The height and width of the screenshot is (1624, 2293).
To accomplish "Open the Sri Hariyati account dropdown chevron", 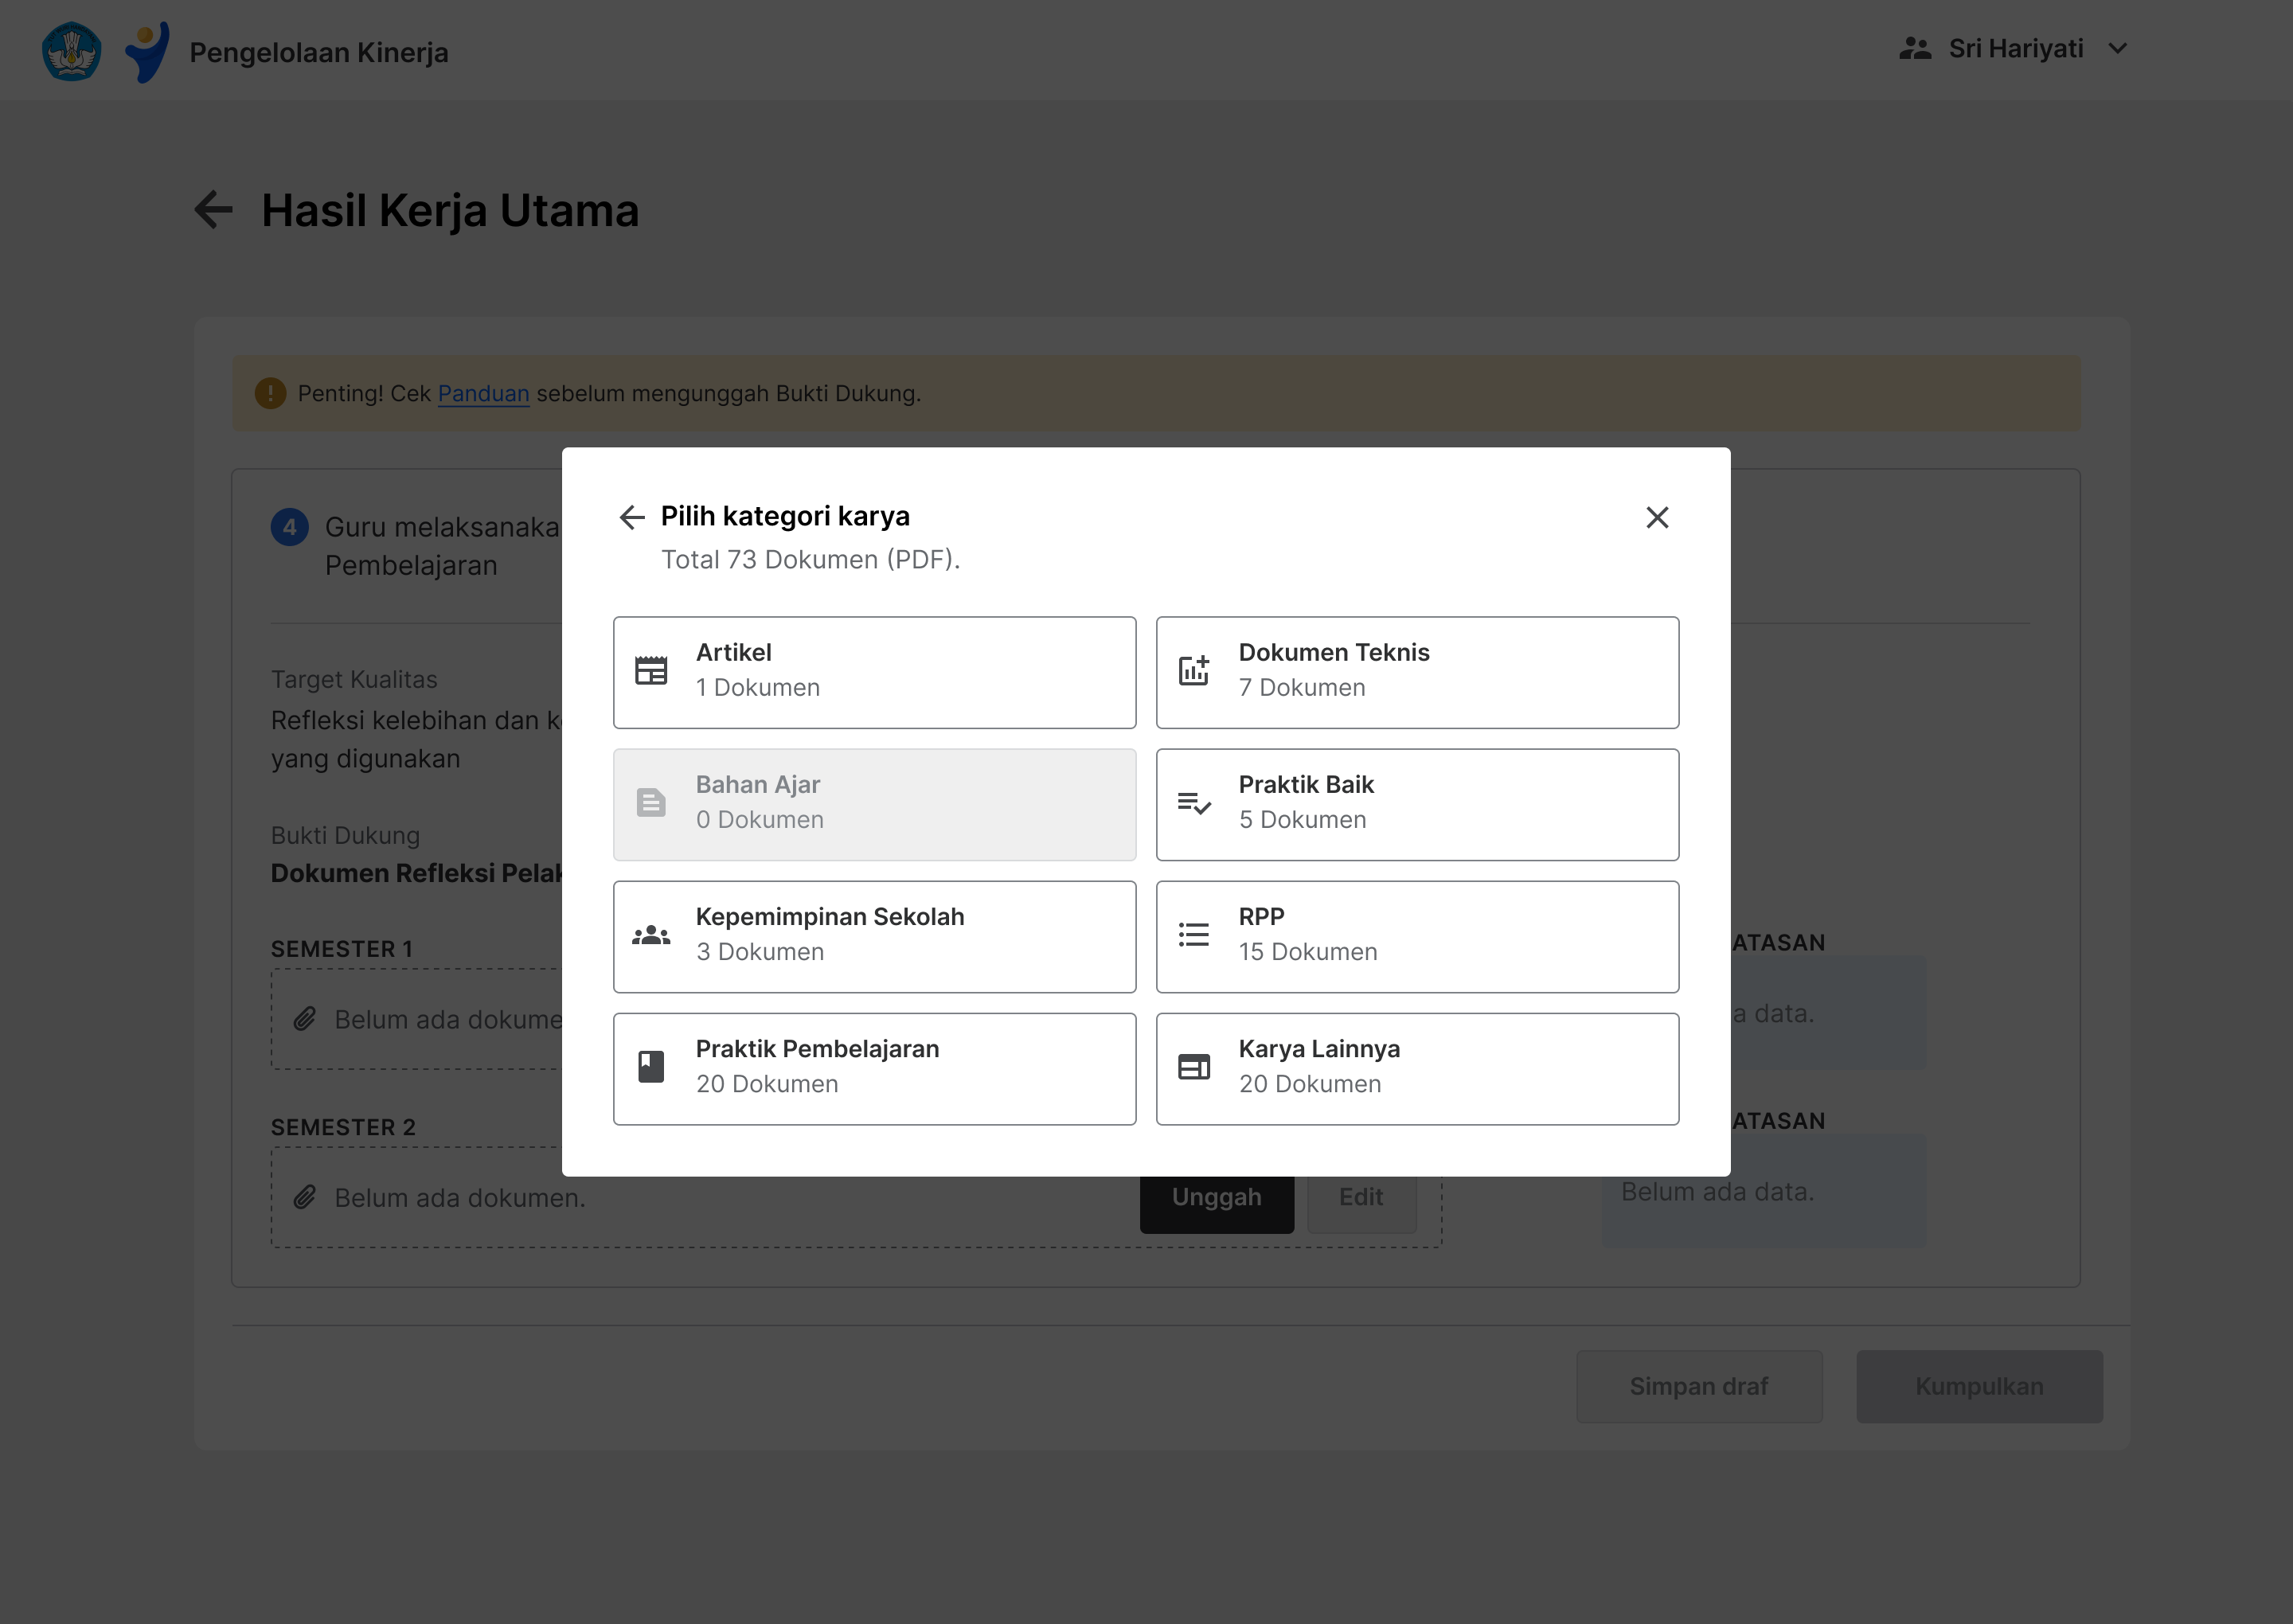I will 2117,48.
